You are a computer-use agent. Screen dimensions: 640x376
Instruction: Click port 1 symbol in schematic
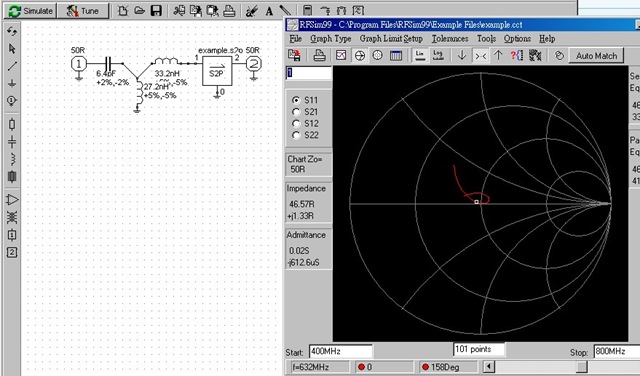coord(79,64)
